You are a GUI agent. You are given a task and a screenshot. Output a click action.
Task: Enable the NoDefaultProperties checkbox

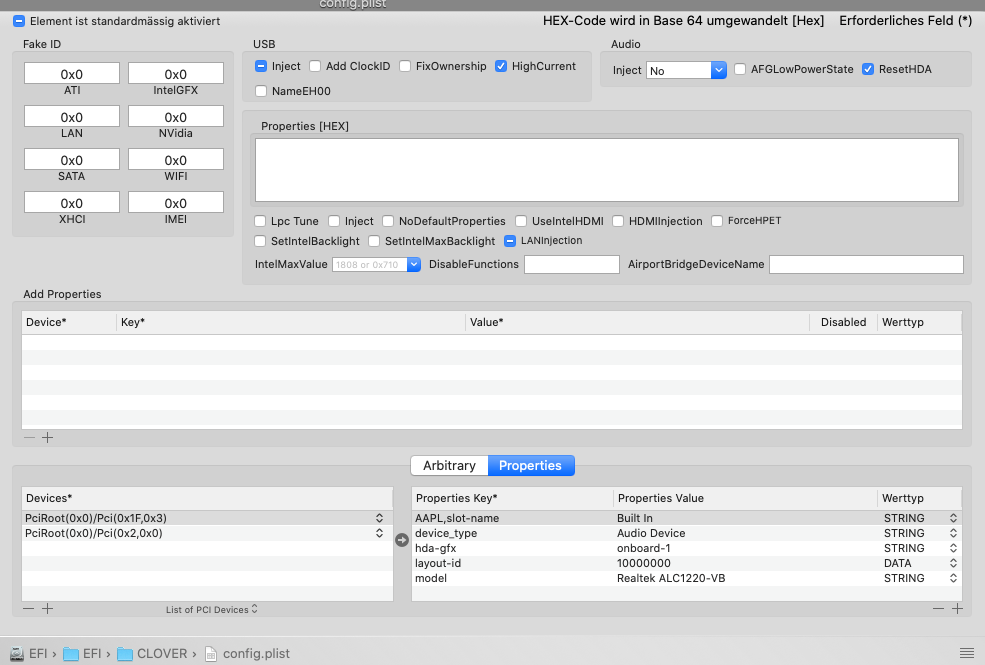click(x=388, y=221)
